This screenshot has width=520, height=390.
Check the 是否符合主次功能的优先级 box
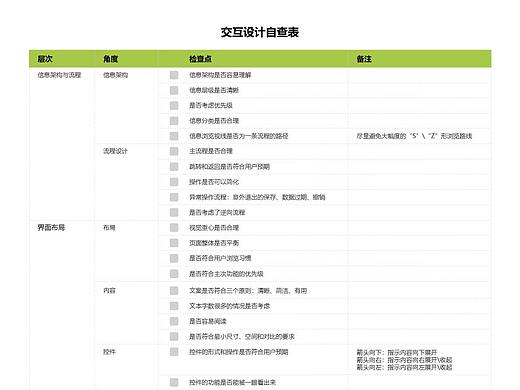(x=174, y=274)
